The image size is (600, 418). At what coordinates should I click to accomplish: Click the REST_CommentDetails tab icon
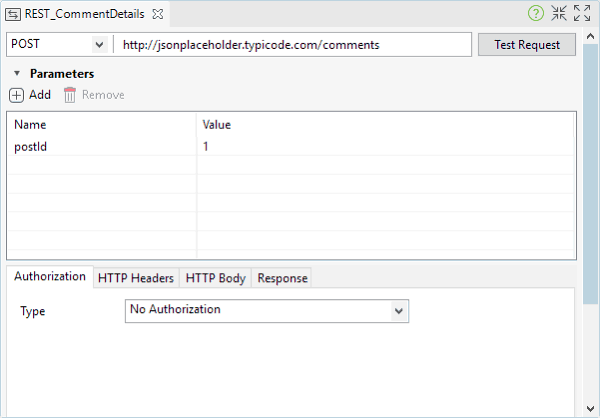pyautogui.click(x=13, y=15)
